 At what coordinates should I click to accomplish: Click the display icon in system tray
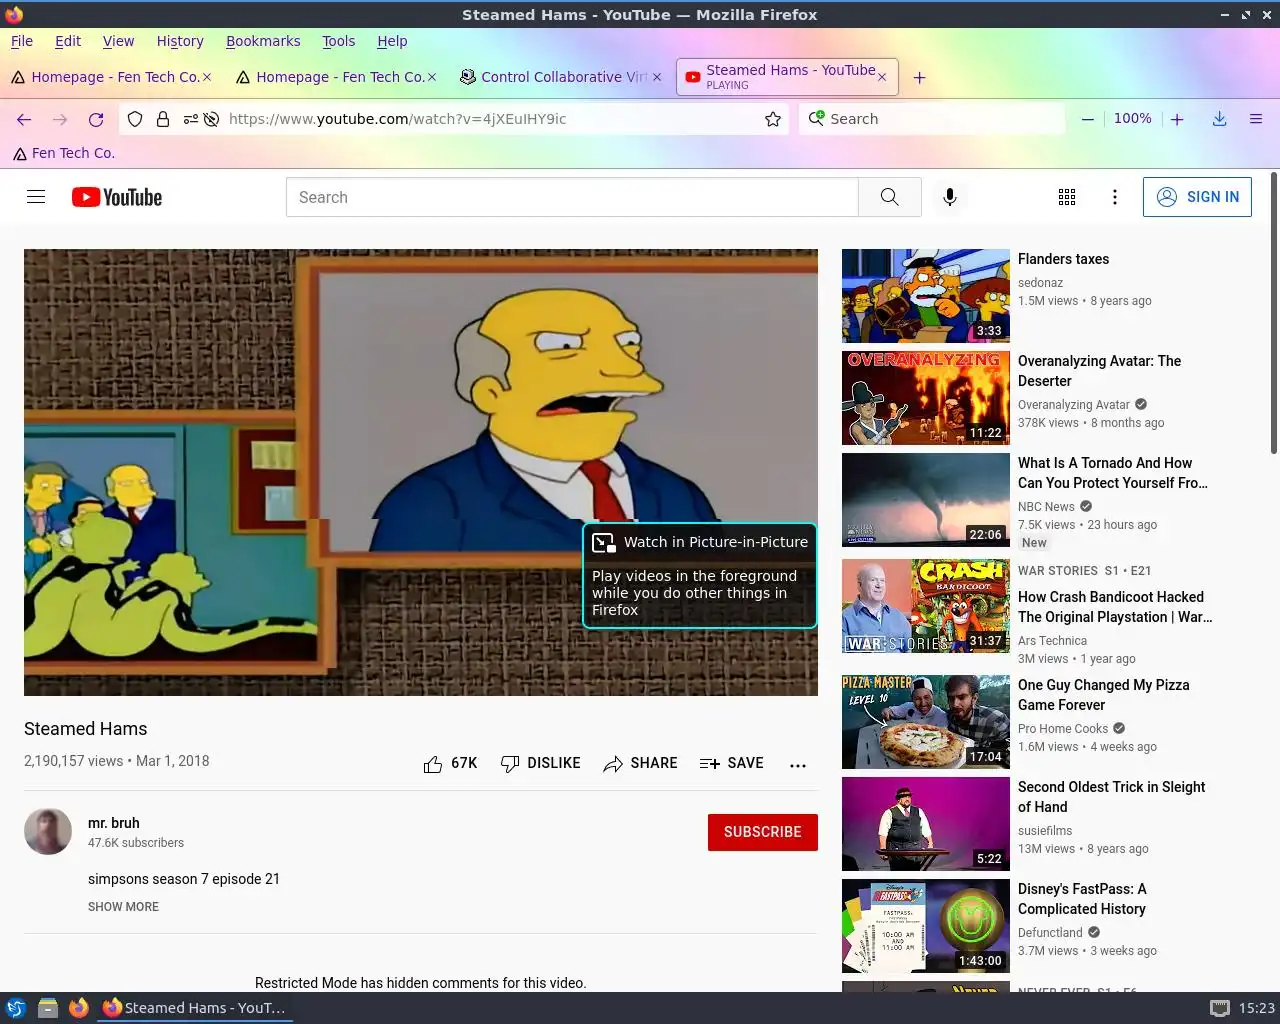[x=1220, y=1008]
